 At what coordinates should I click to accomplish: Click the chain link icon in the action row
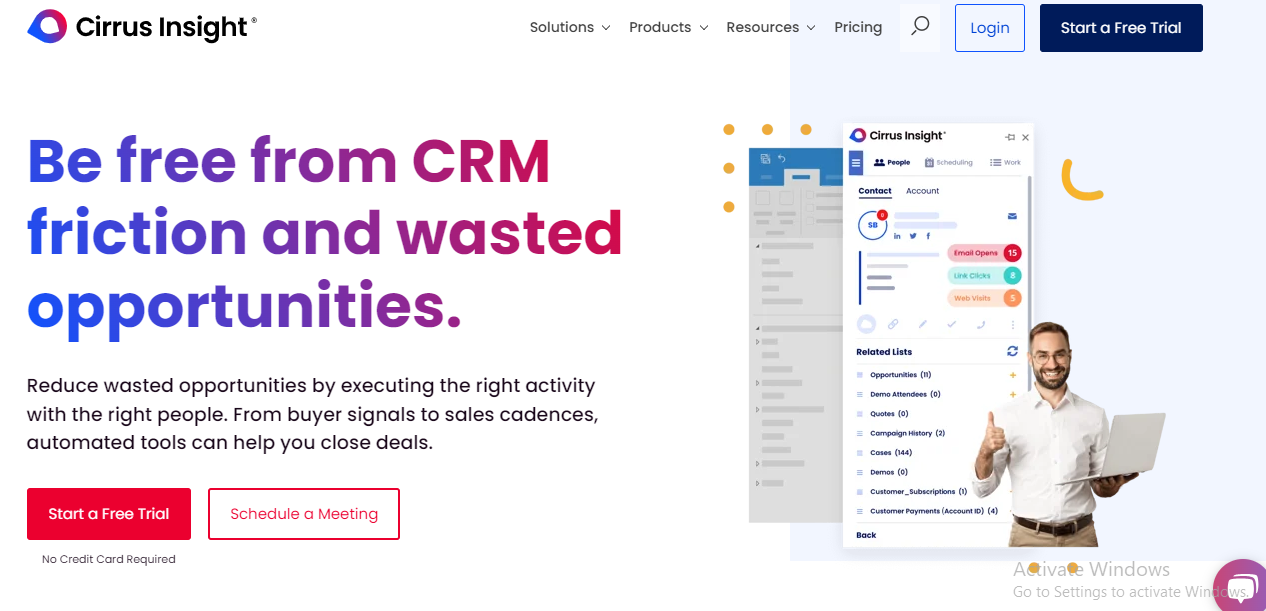893,324
